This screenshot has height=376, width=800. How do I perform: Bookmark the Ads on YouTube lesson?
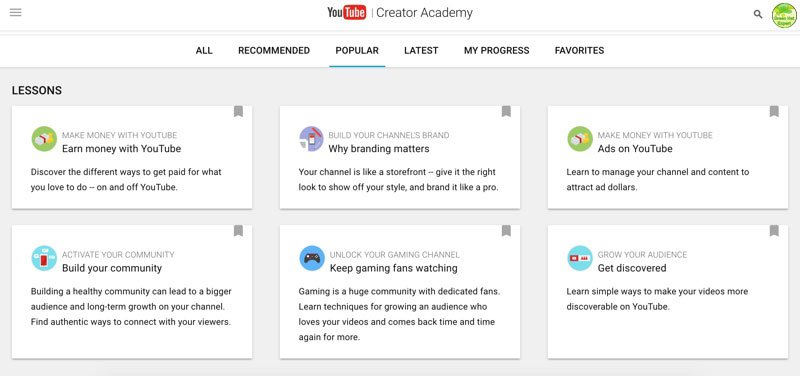(x=774, y=111)
